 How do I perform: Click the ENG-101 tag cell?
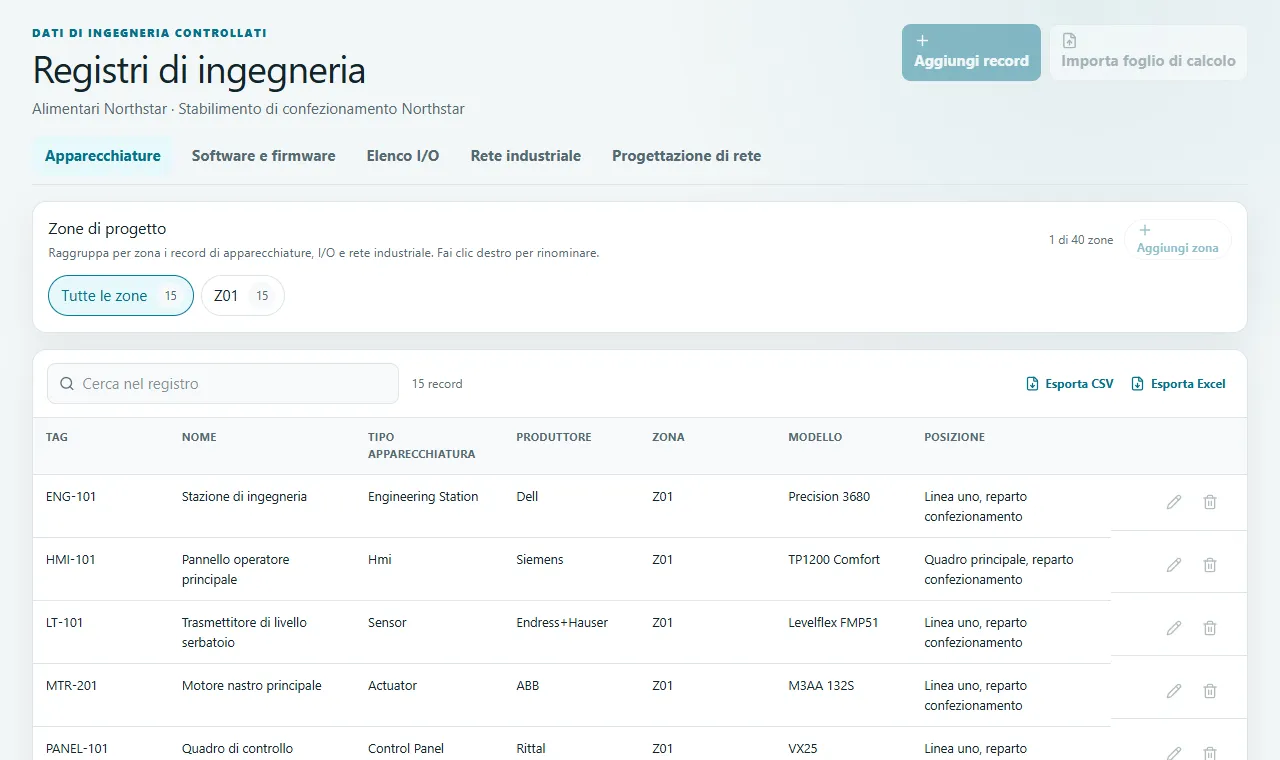(x=71, y=497)
